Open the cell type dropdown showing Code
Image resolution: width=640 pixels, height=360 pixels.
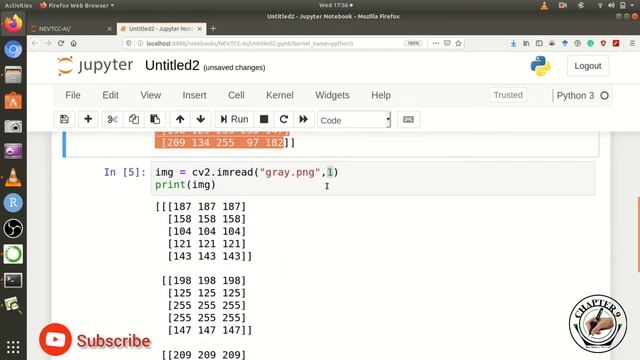point(354,120)
